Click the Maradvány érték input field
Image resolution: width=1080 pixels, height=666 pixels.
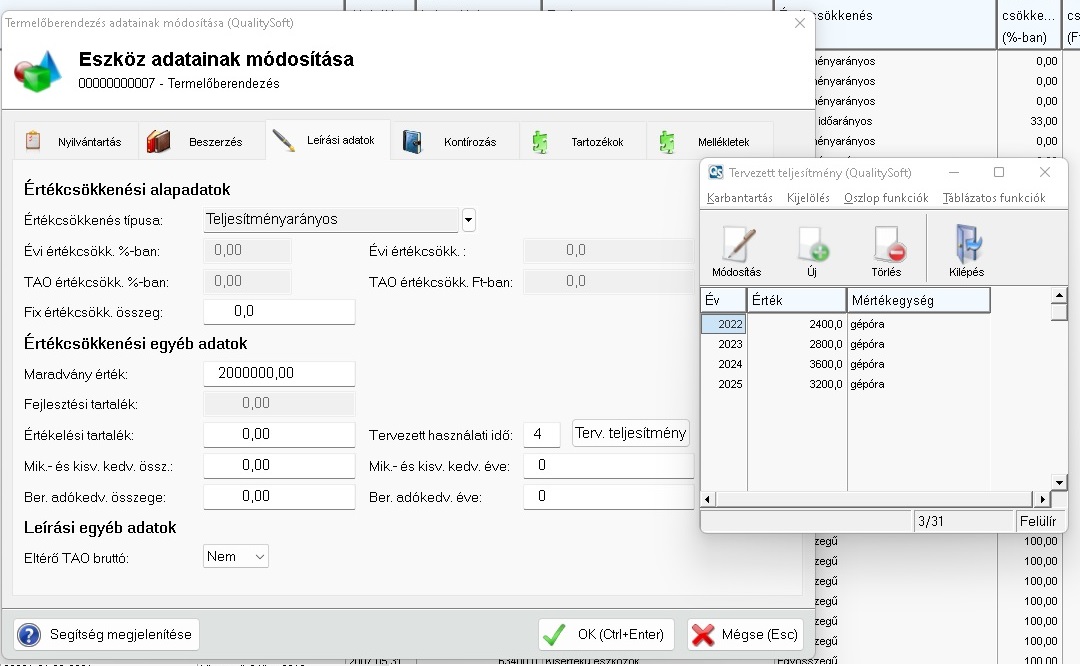pos(279,374)
